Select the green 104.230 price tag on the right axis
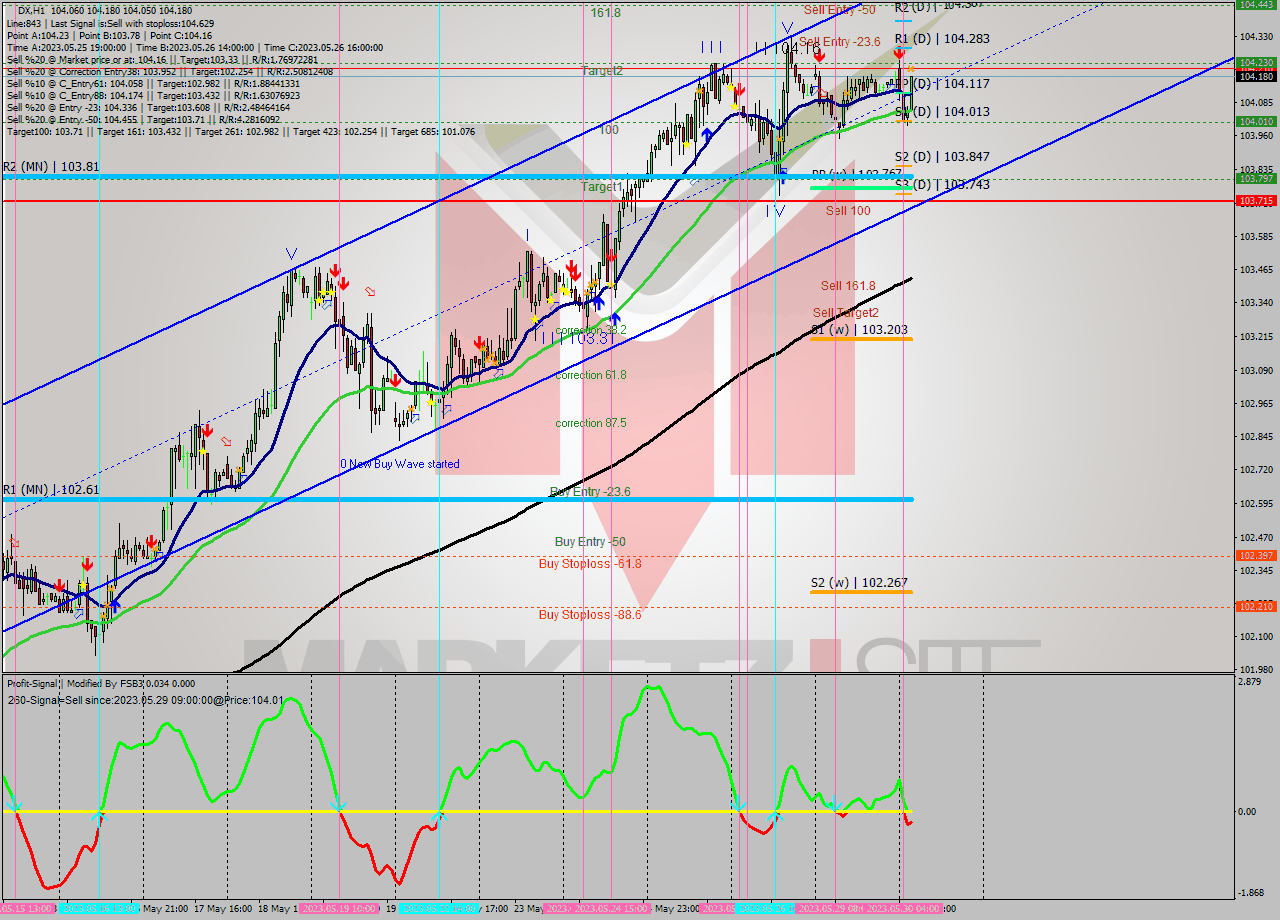Viewport: 1280px width, 920px height. pos(1256,60)
